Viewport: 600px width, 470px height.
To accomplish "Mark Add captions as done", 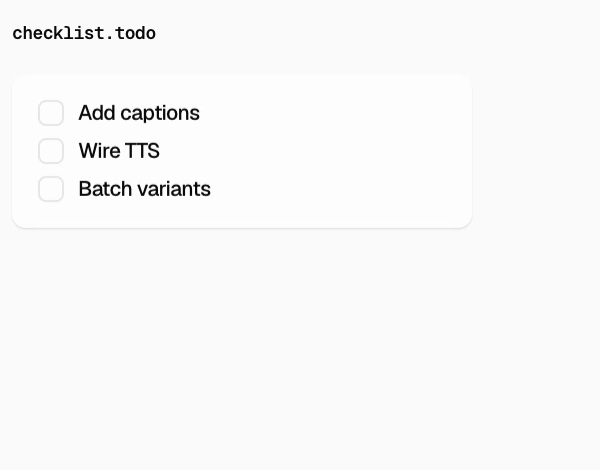I will coord(51,113).
